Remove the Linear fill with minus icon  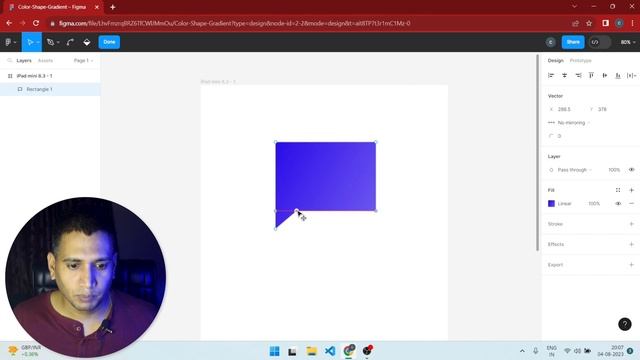pos(631,204)
